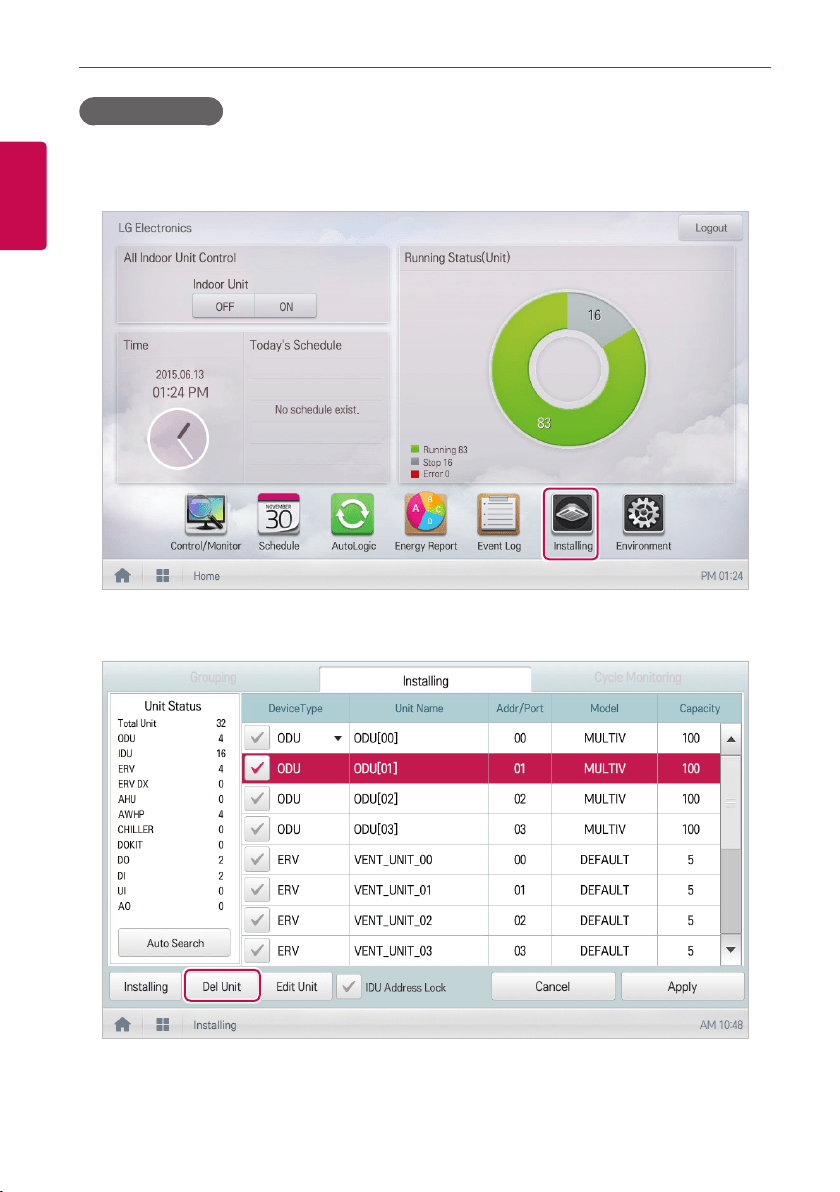Click the scroll down arrow of unit table
The width and height of the screenshot is (840, 1192).
(731, 949)
